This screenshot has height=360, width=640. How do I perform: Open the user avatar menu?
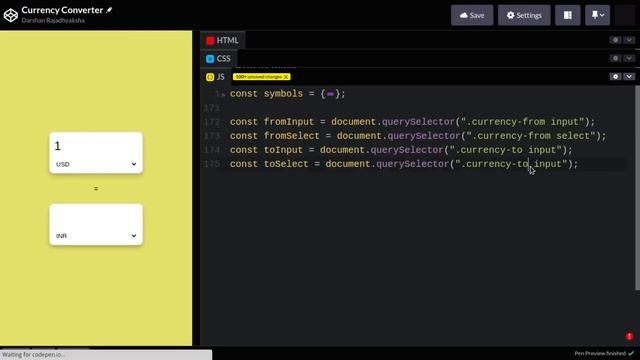[625, 16]
